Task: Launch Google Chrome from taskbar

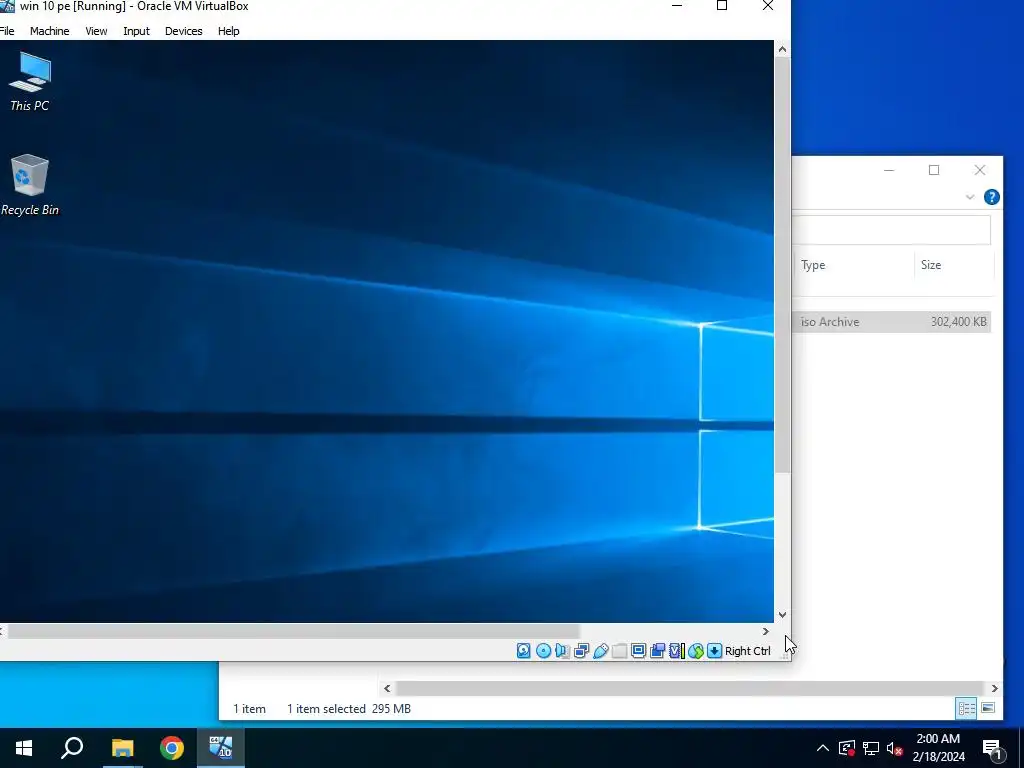Action: pos(172,748)
